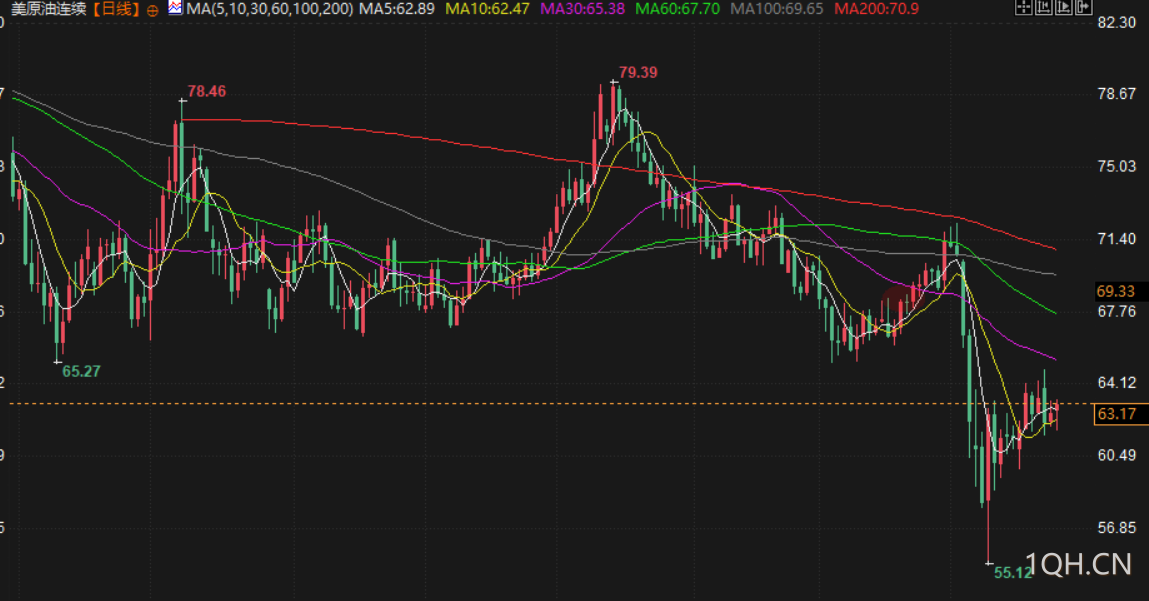Click the 60.49 axis price label
Viewport: 1149px width, 601px height.
(x=1117, y=455)
